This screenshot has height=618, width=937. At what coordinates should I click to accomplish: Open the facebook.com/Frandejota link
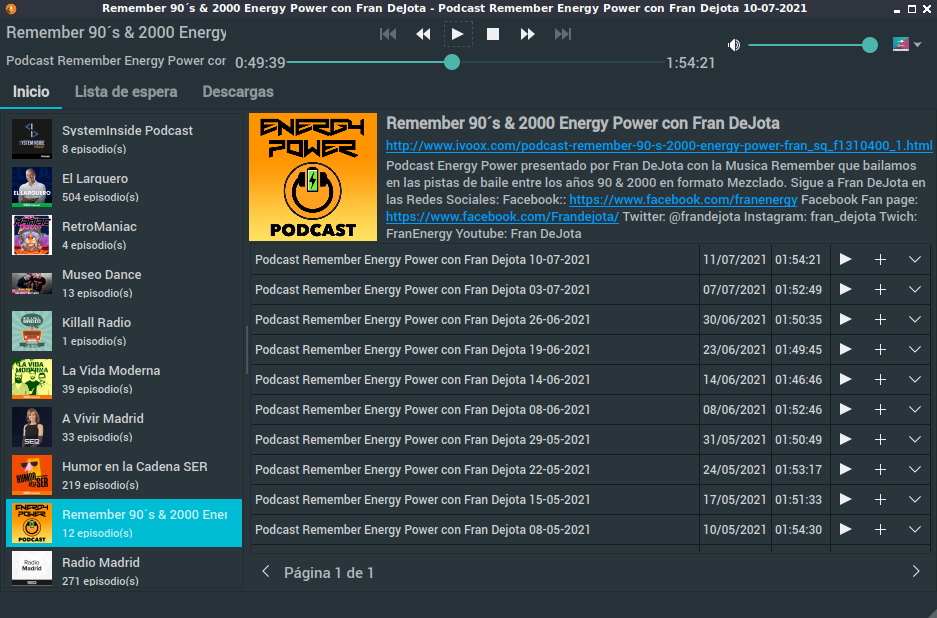502,216
